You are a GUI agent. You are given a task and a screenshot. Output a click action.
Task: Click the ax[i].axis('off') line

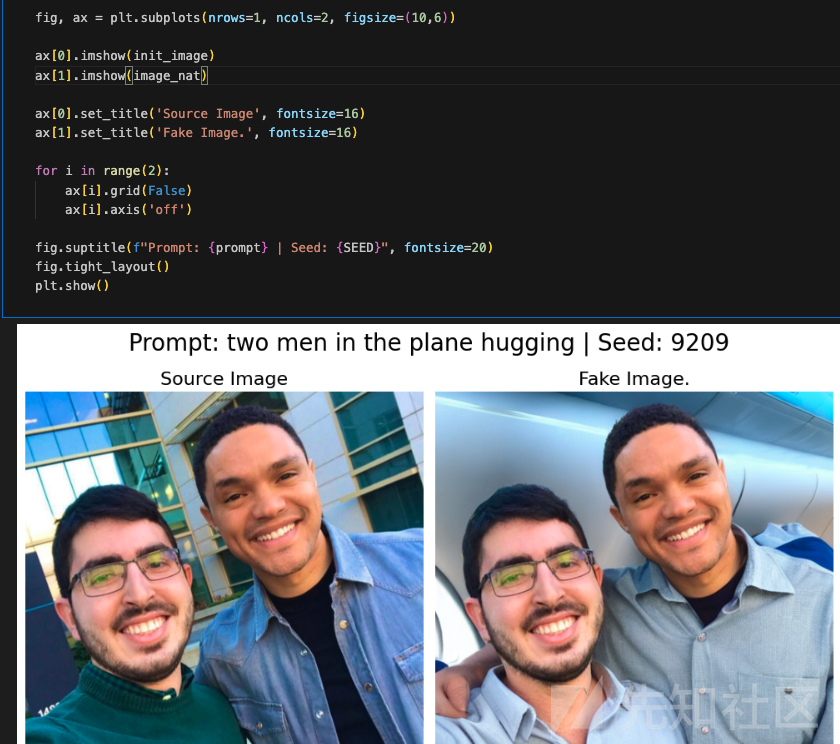click(x=128, y=209)
